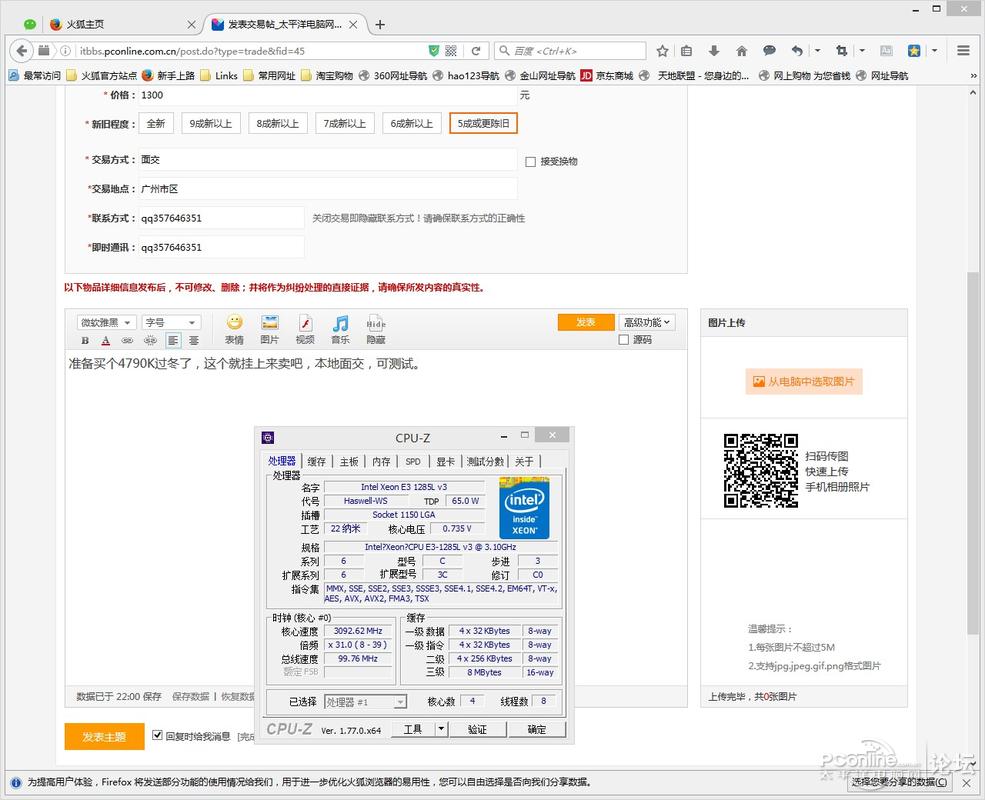Image resolution: width=985 pixels, height=800 pixels.
Task: Check the 接受换物 checkbox
Action: (x=530, y=162)
